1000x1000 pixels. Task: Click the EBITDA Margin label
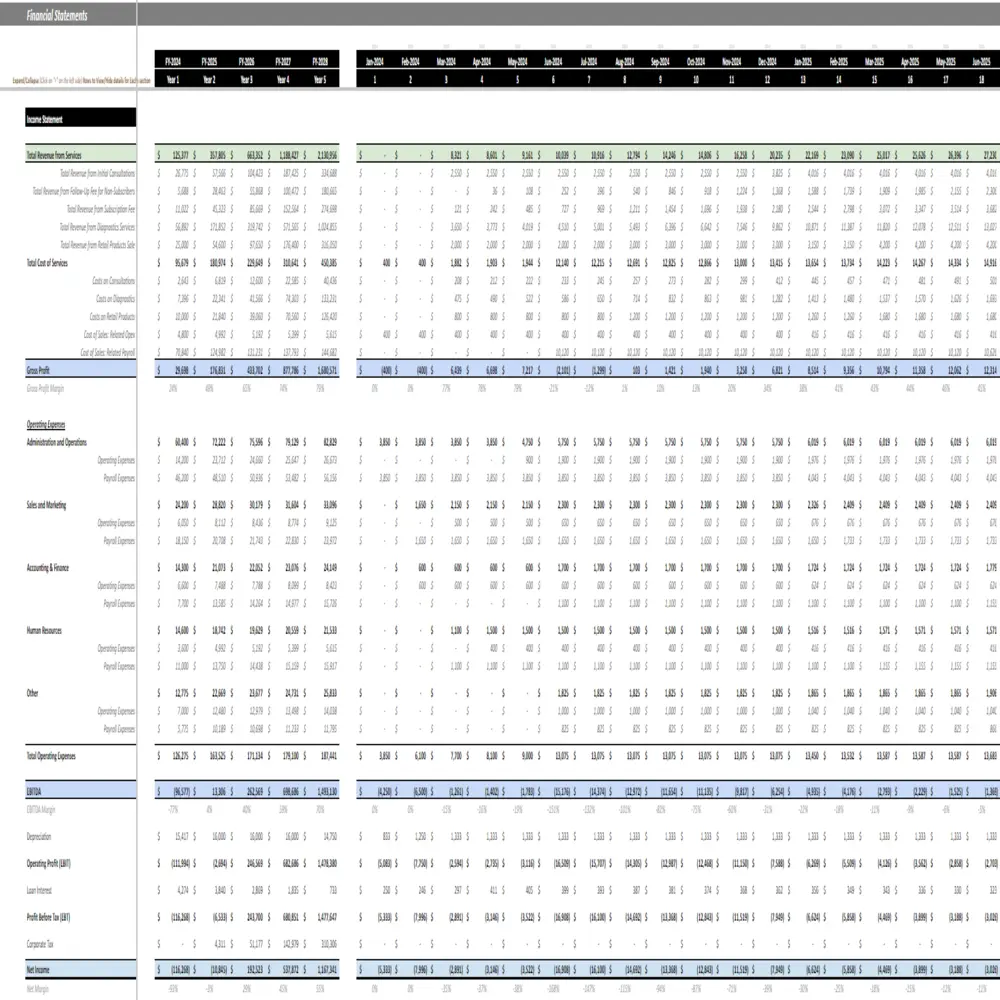(41, 809)
